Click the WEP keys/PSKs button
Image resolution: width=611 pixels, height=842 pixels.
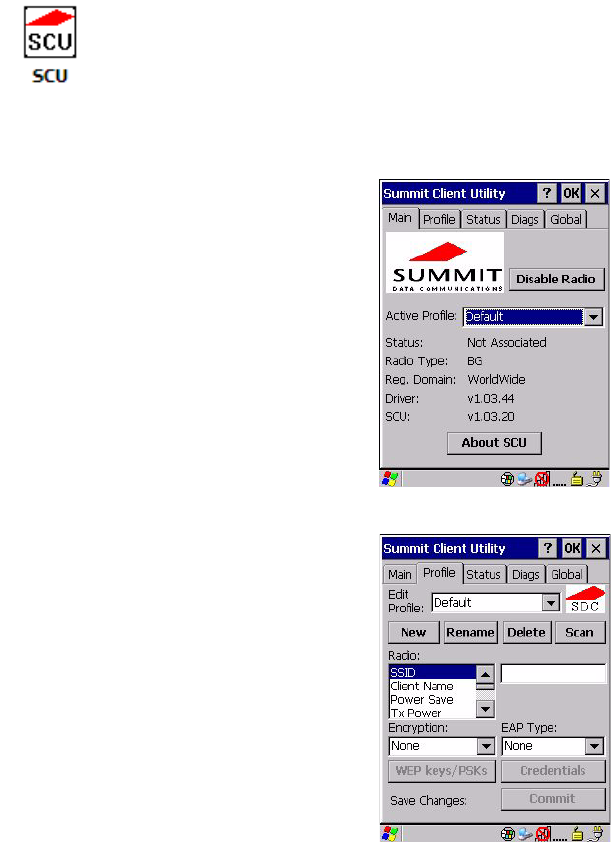(441, 771)
